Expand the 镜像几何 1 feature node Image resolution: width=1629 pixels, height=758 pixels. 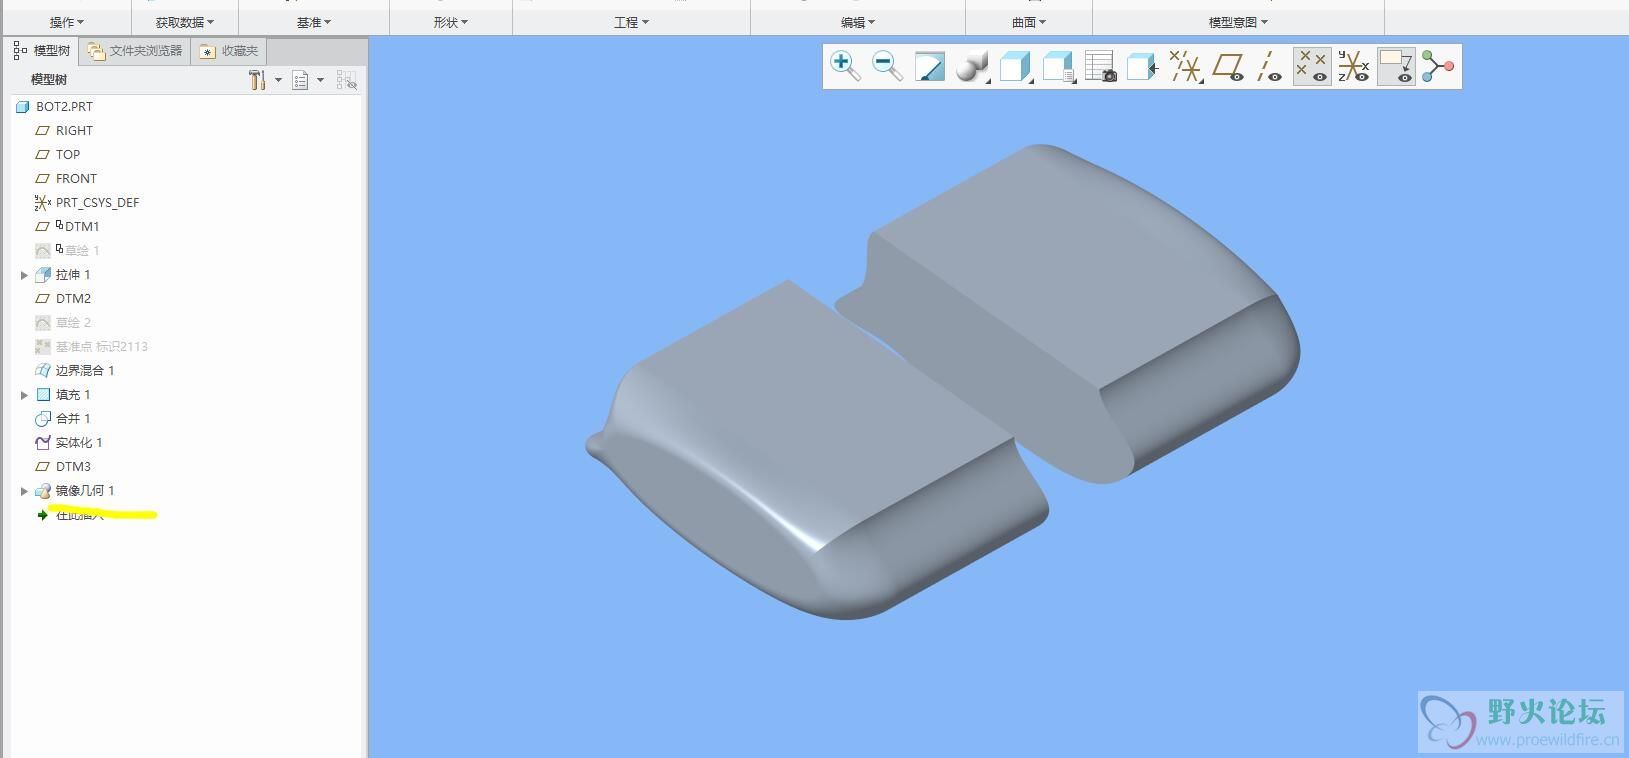(24, 491)
